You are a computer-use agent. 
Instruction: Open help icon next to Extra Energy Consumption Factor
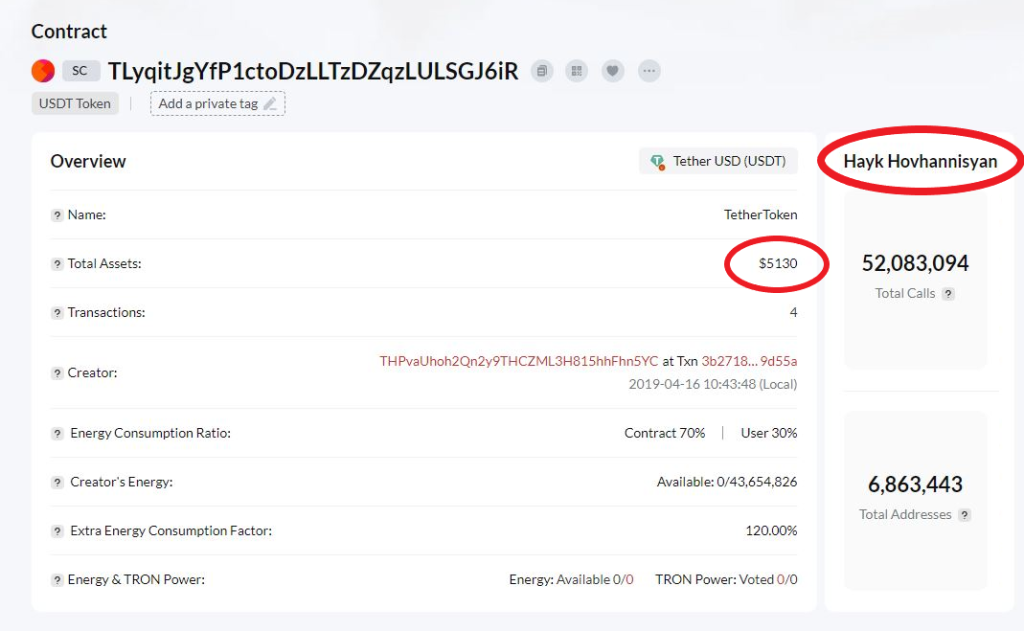(57, 531)
